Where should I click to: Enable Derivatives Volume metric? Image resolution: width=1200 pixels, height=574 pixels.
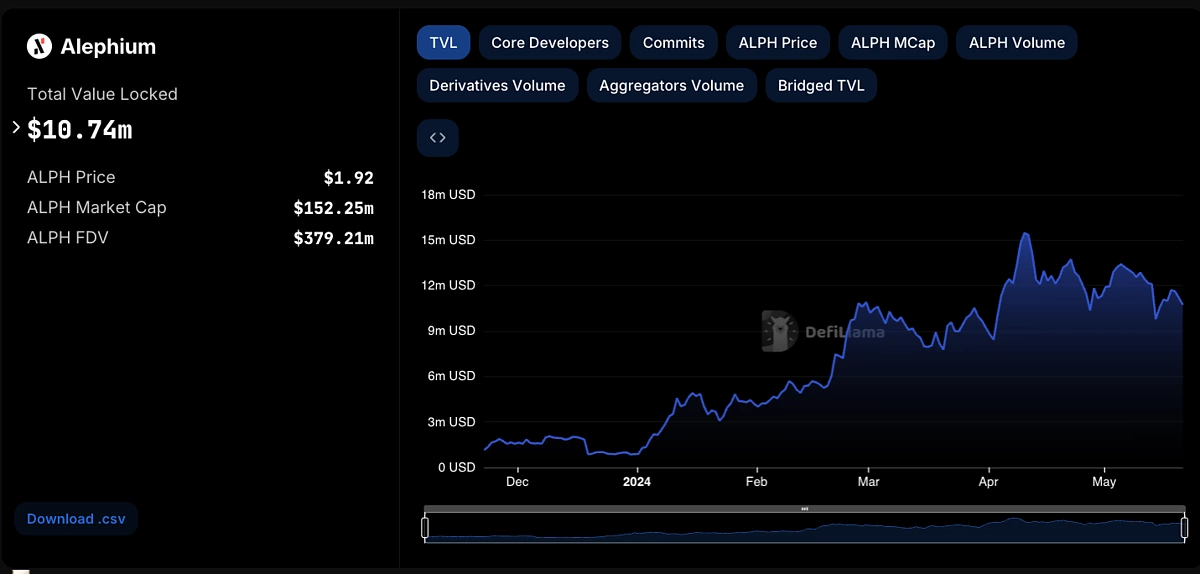pyautogui.click(x=497, y=85)
